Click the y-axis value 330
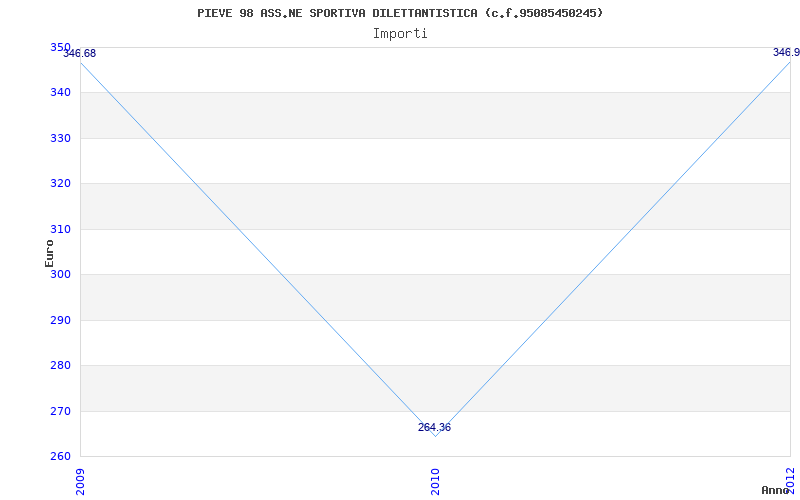The width and height of the screenshot is (800, 500). point(60,138)
